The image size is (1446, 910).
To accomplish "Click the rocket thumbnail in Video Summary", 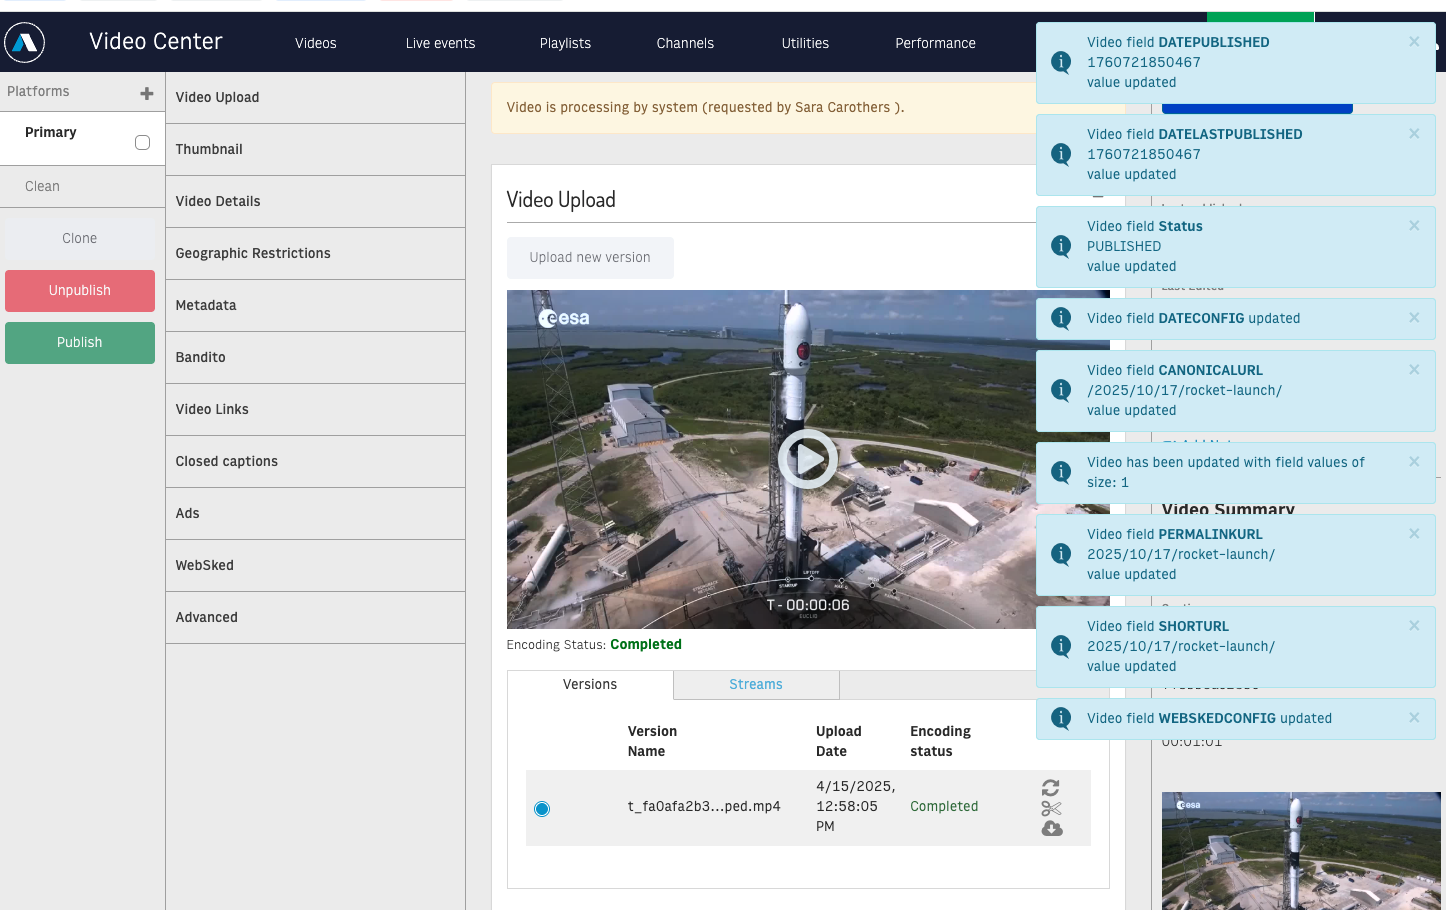I will 1301,851.
